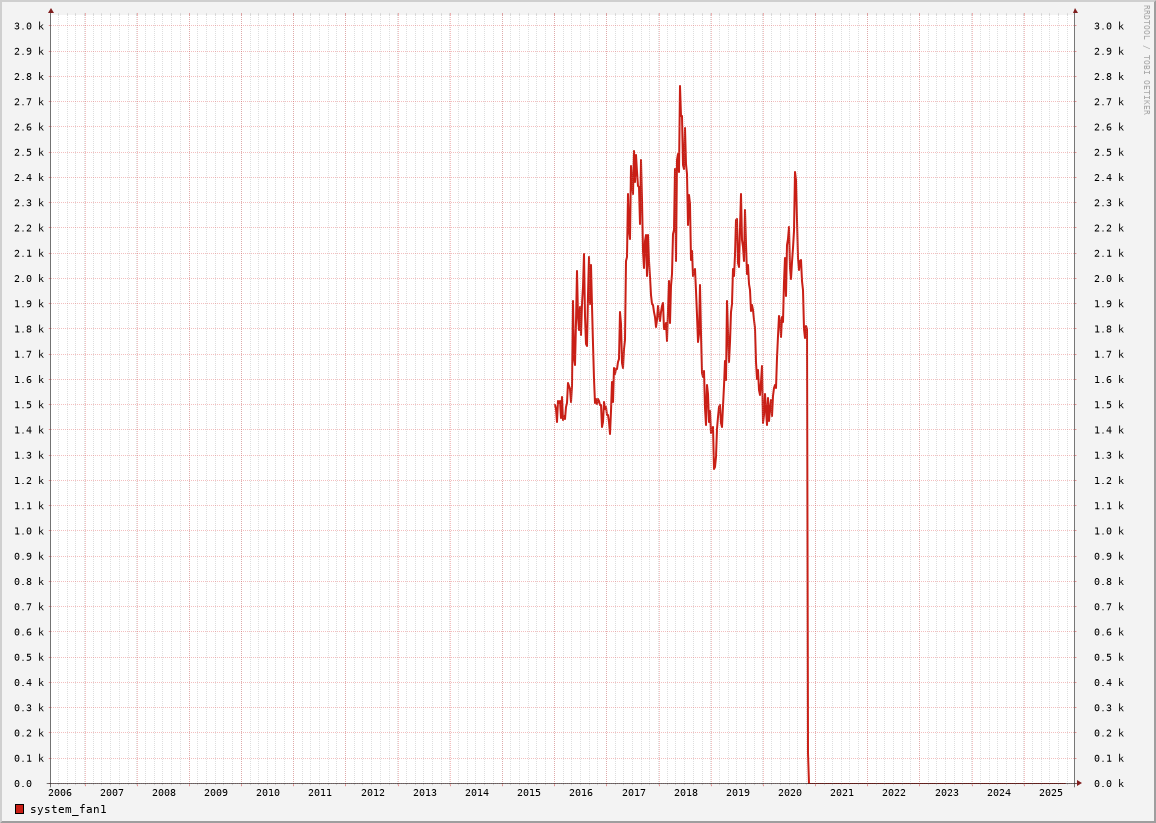Viewport: 1156px width, 823px height.
Task: Select the 2020 x-axis year label
Action: click(790, 793)
